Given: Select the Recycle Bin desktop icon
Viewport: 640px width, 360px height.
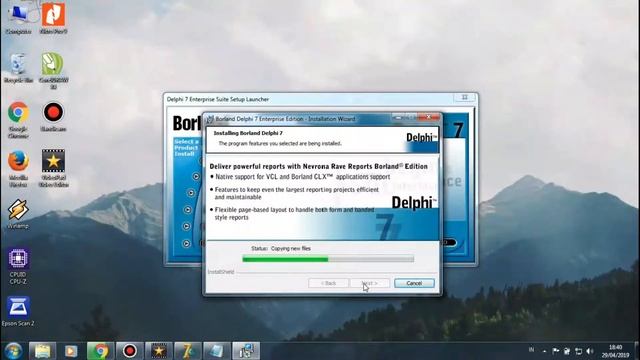Looking at the screenshot, I should pyautogui.click(x=18, y=68).
